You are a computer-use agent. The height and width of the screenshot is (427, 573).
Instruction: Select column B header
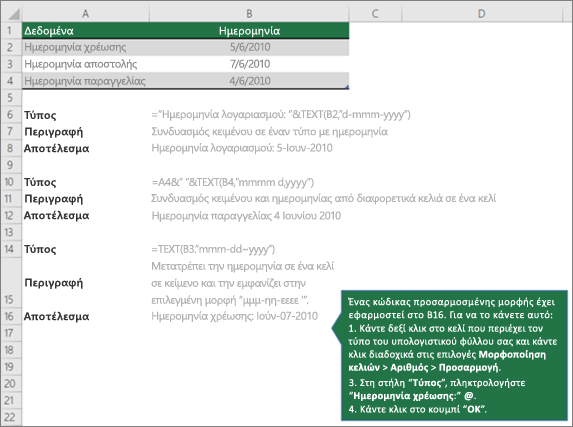[x=249, y=14]
